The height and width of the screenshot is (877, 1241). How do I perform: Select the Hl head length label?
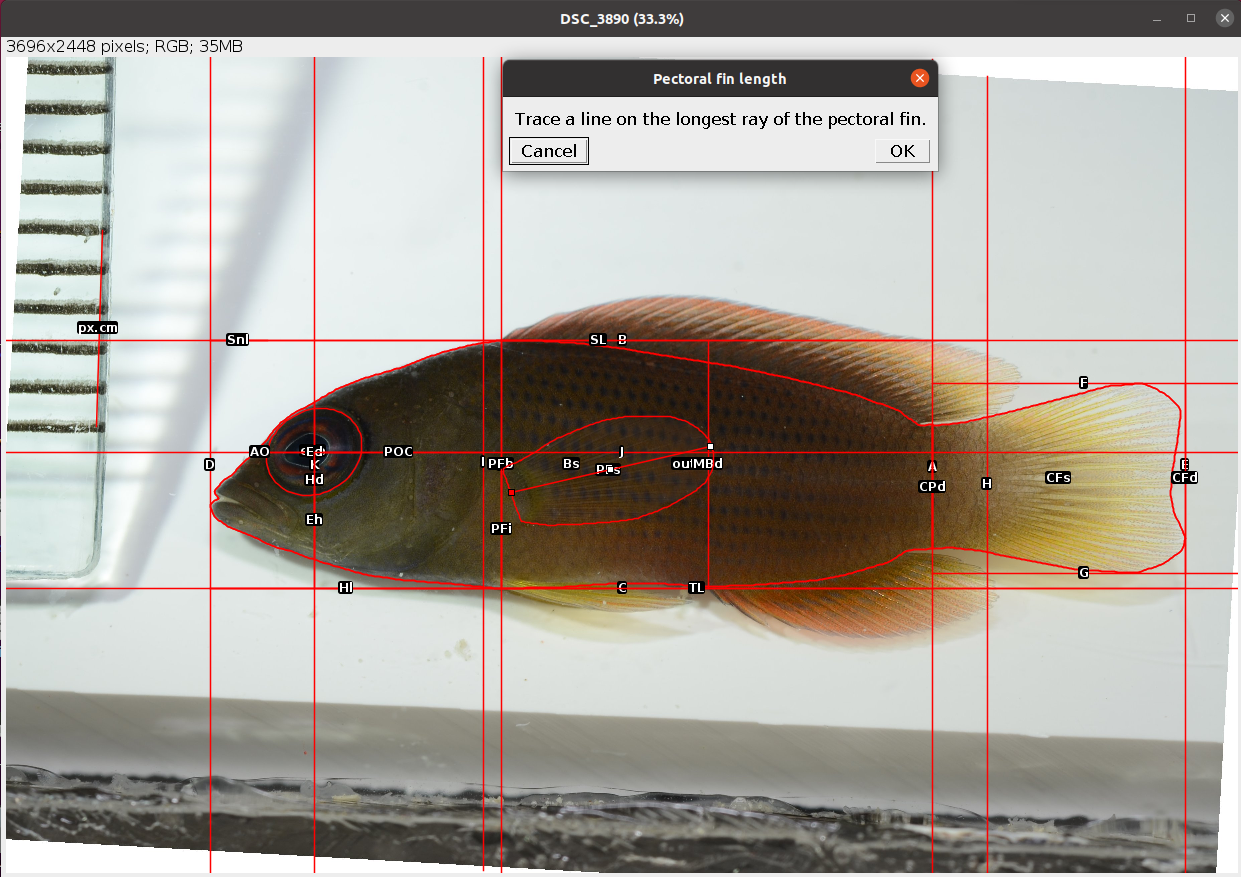(344, 587)
